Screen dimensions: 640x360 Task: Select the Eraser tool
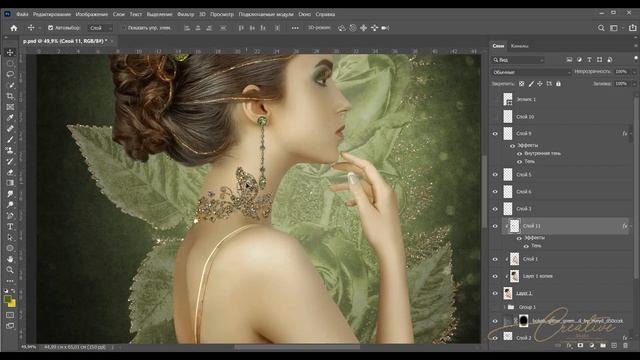[x=10, y=172]
